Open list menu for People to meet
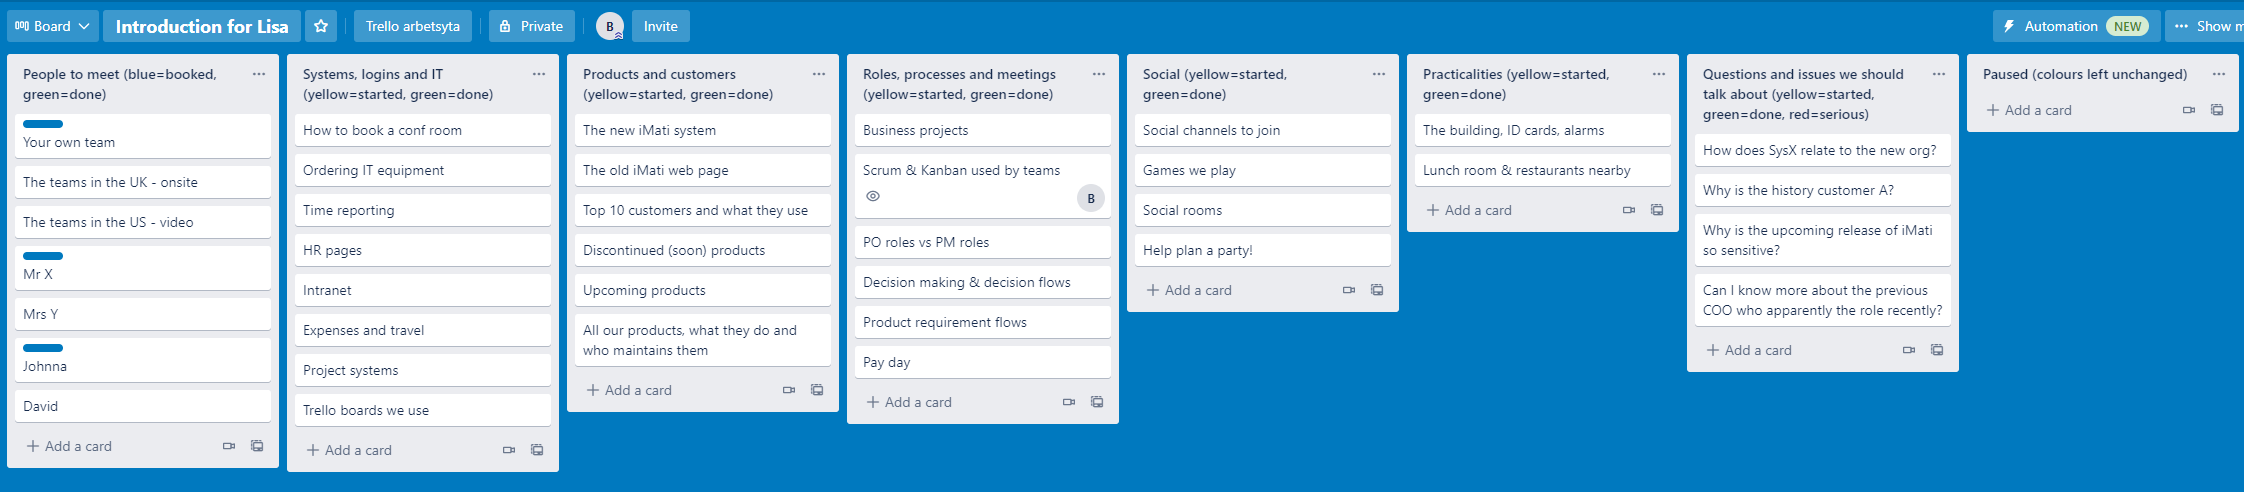Image resolution: width=2244 pixels, height=492 pixels. tap(259, 74)
